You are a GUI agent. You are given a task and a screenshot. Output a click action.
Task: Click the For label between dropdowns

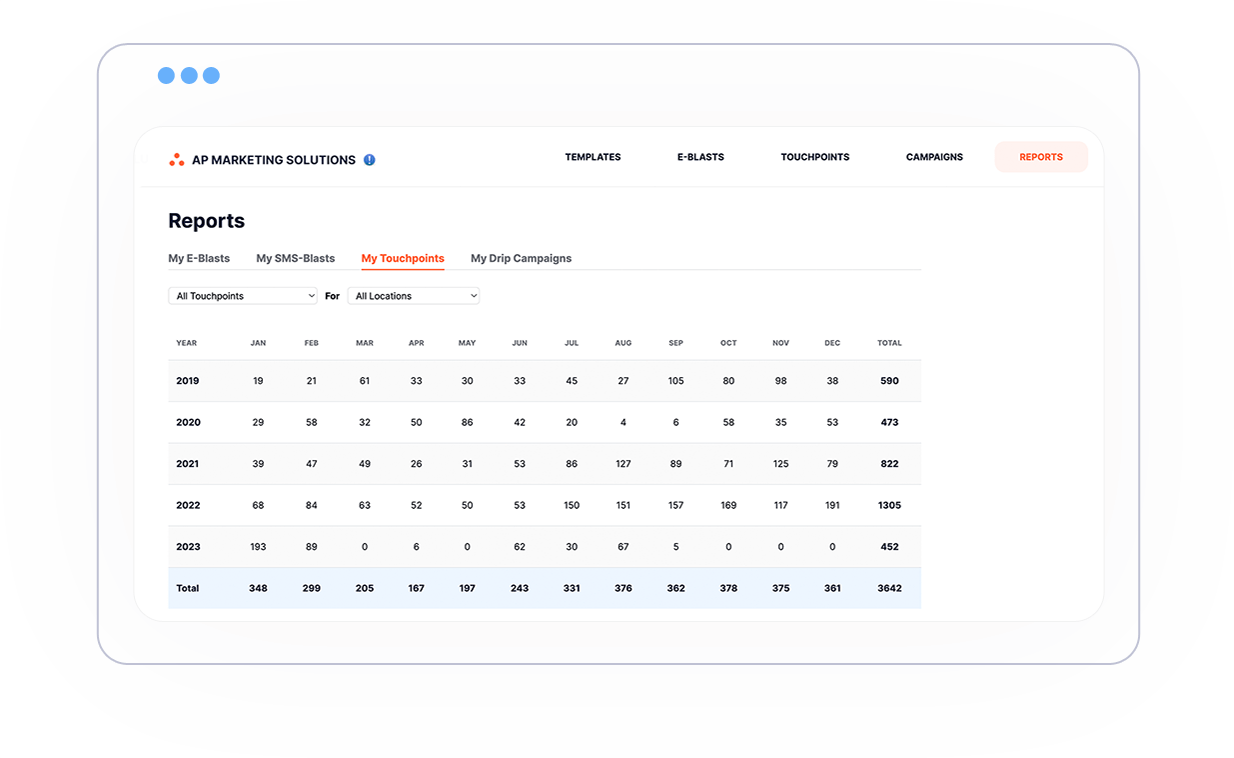(333, 296)
